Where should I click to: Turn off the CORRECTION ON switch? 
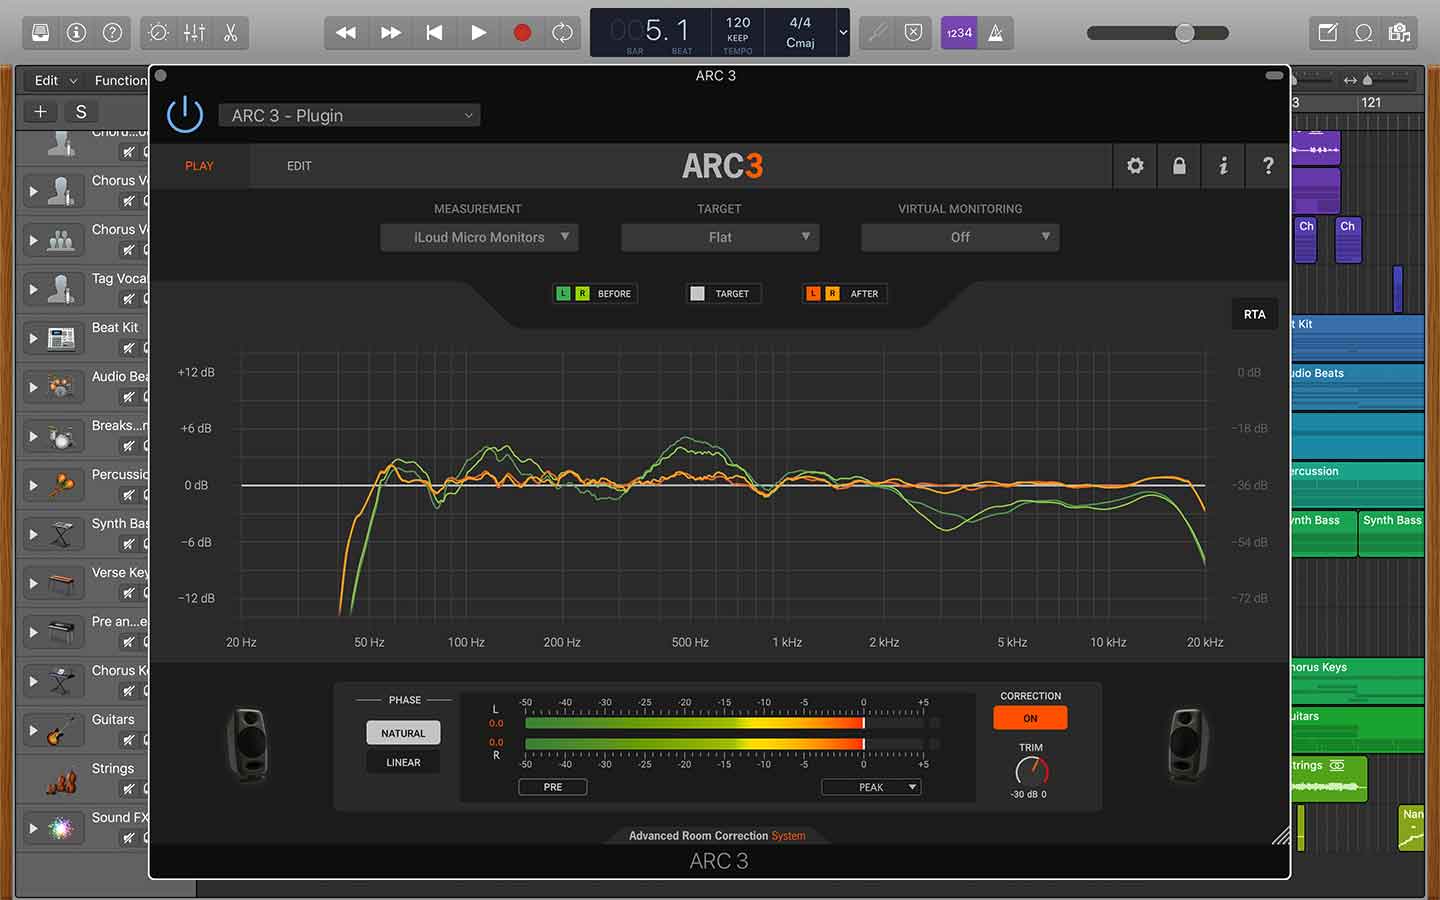[1030, 718]
